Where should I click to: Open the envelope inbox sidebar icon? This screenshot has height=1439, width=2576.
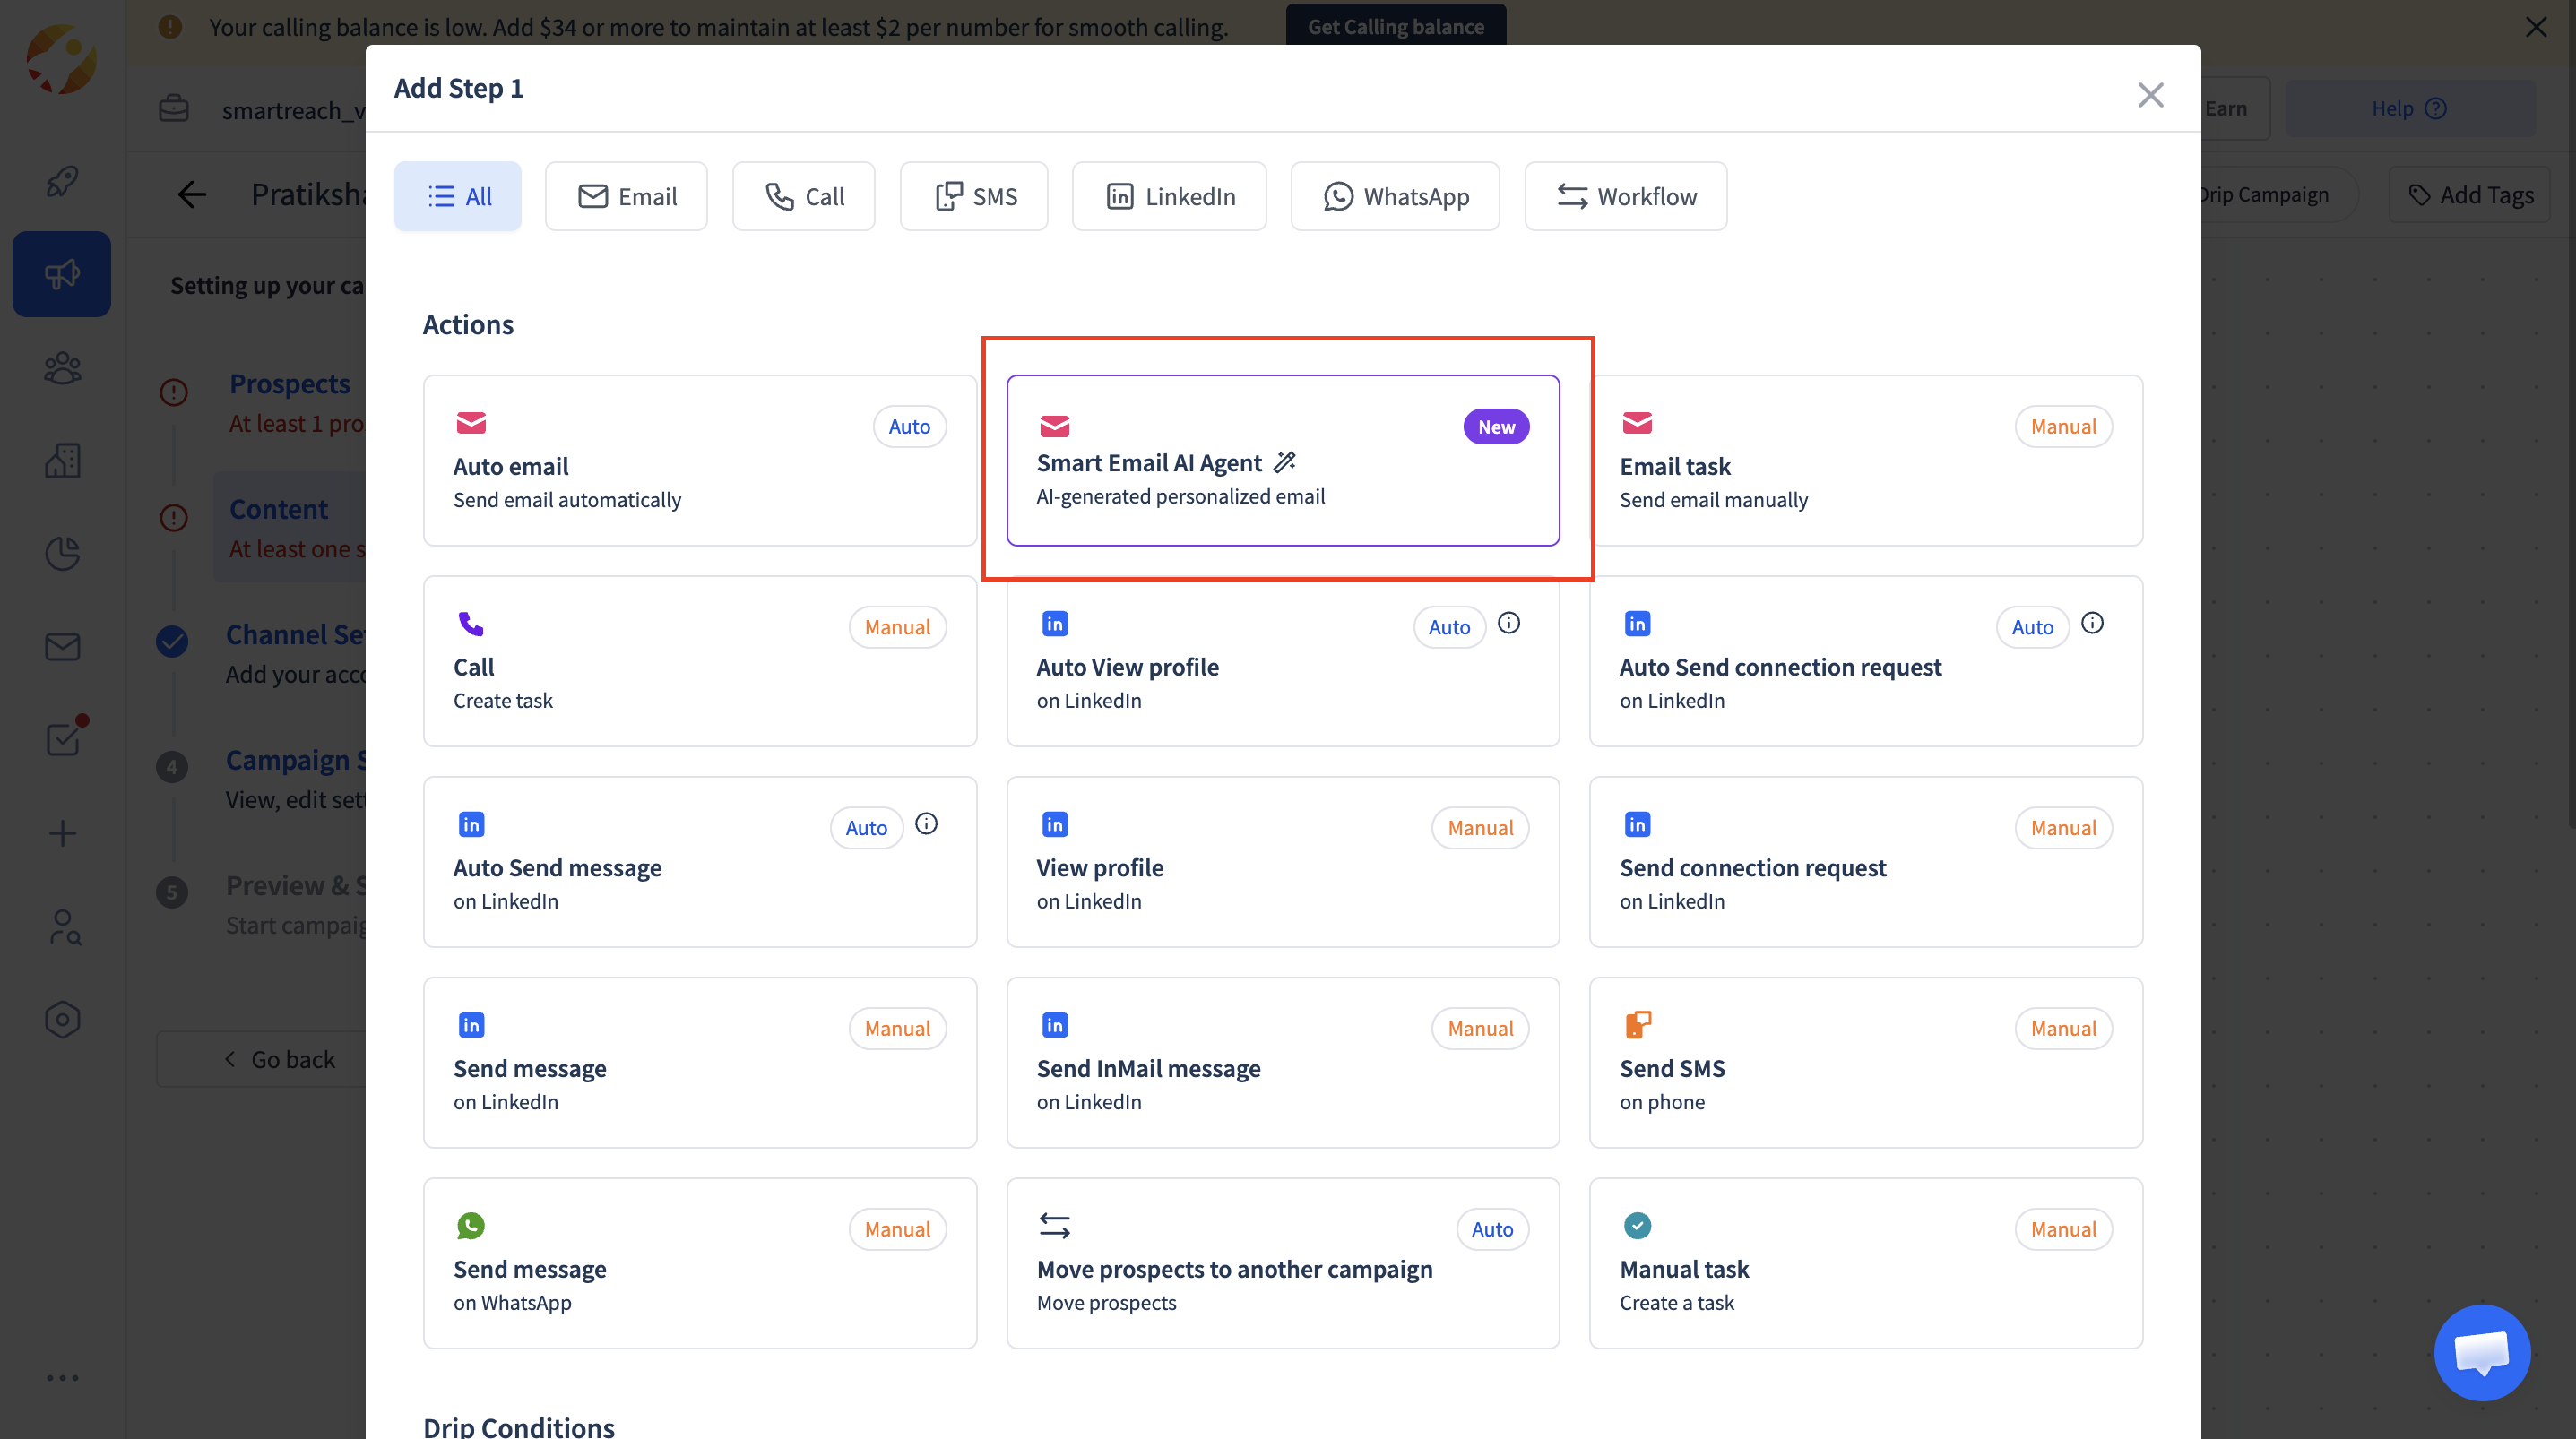[62, 647]
